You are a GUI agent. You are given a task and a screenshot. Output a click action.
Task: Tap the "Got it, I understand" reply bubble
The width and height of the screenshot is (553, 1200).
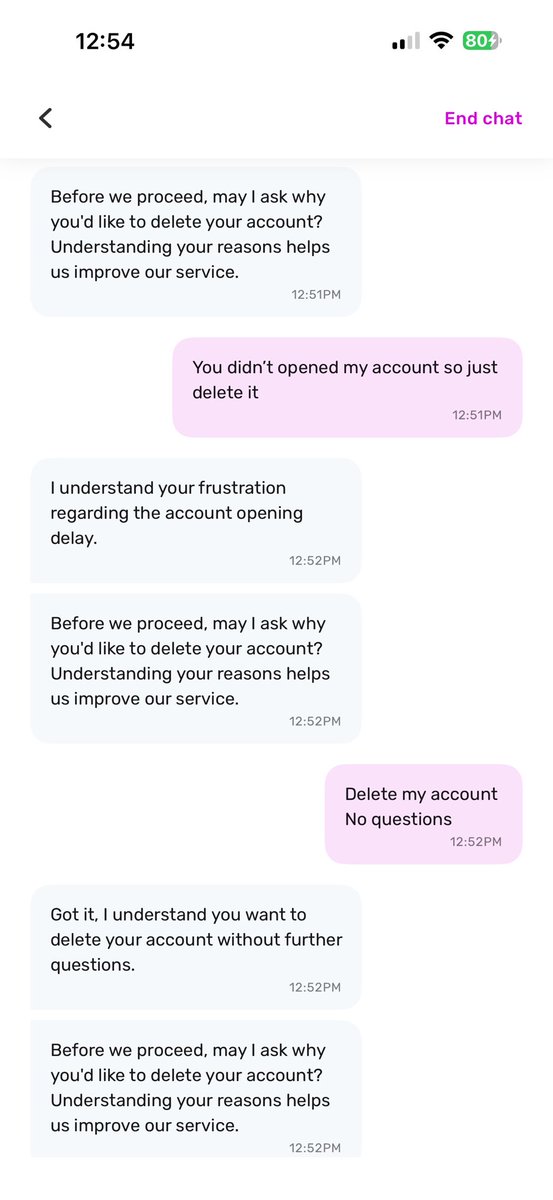196,947
